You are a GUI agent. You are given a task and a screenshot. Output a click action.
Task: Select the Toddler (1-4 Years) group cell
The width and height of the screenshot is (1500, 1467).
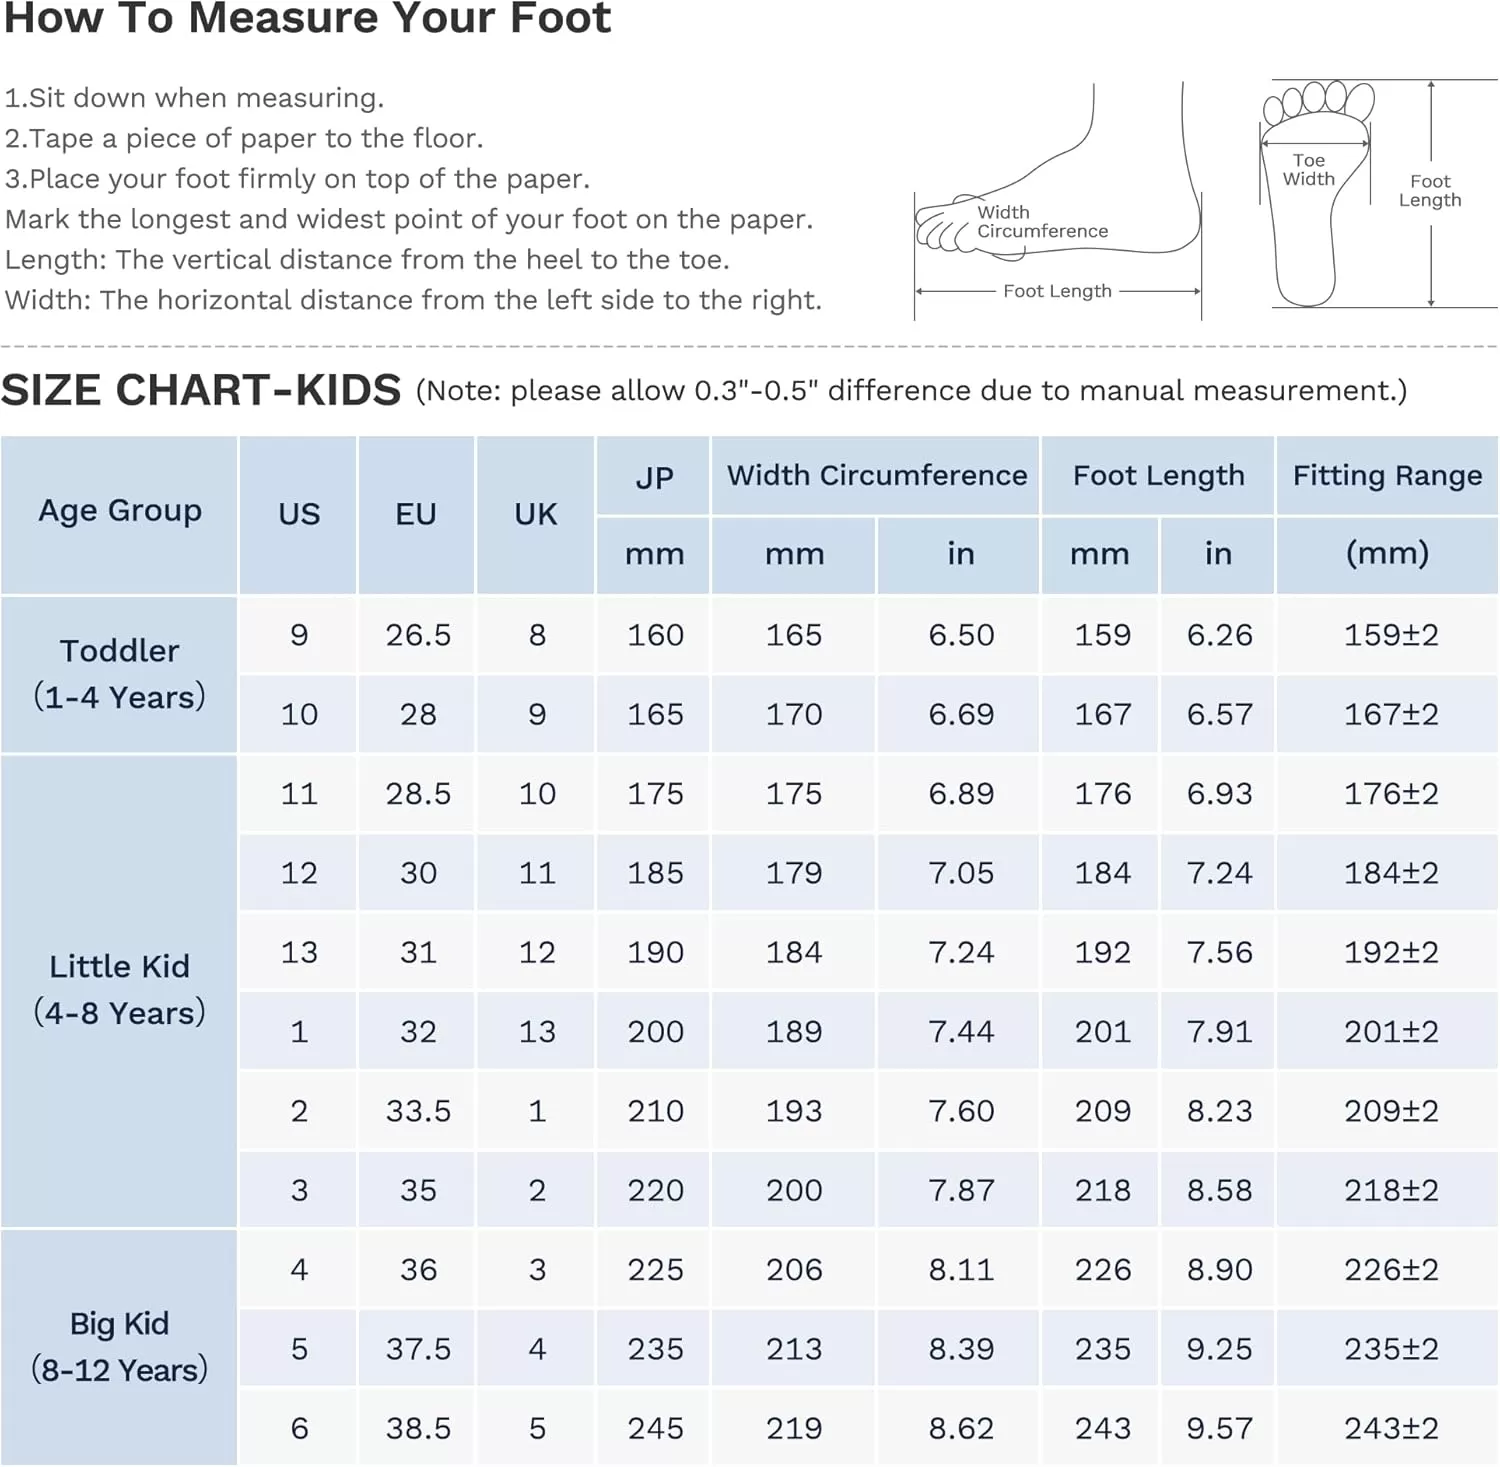[120, 675]
